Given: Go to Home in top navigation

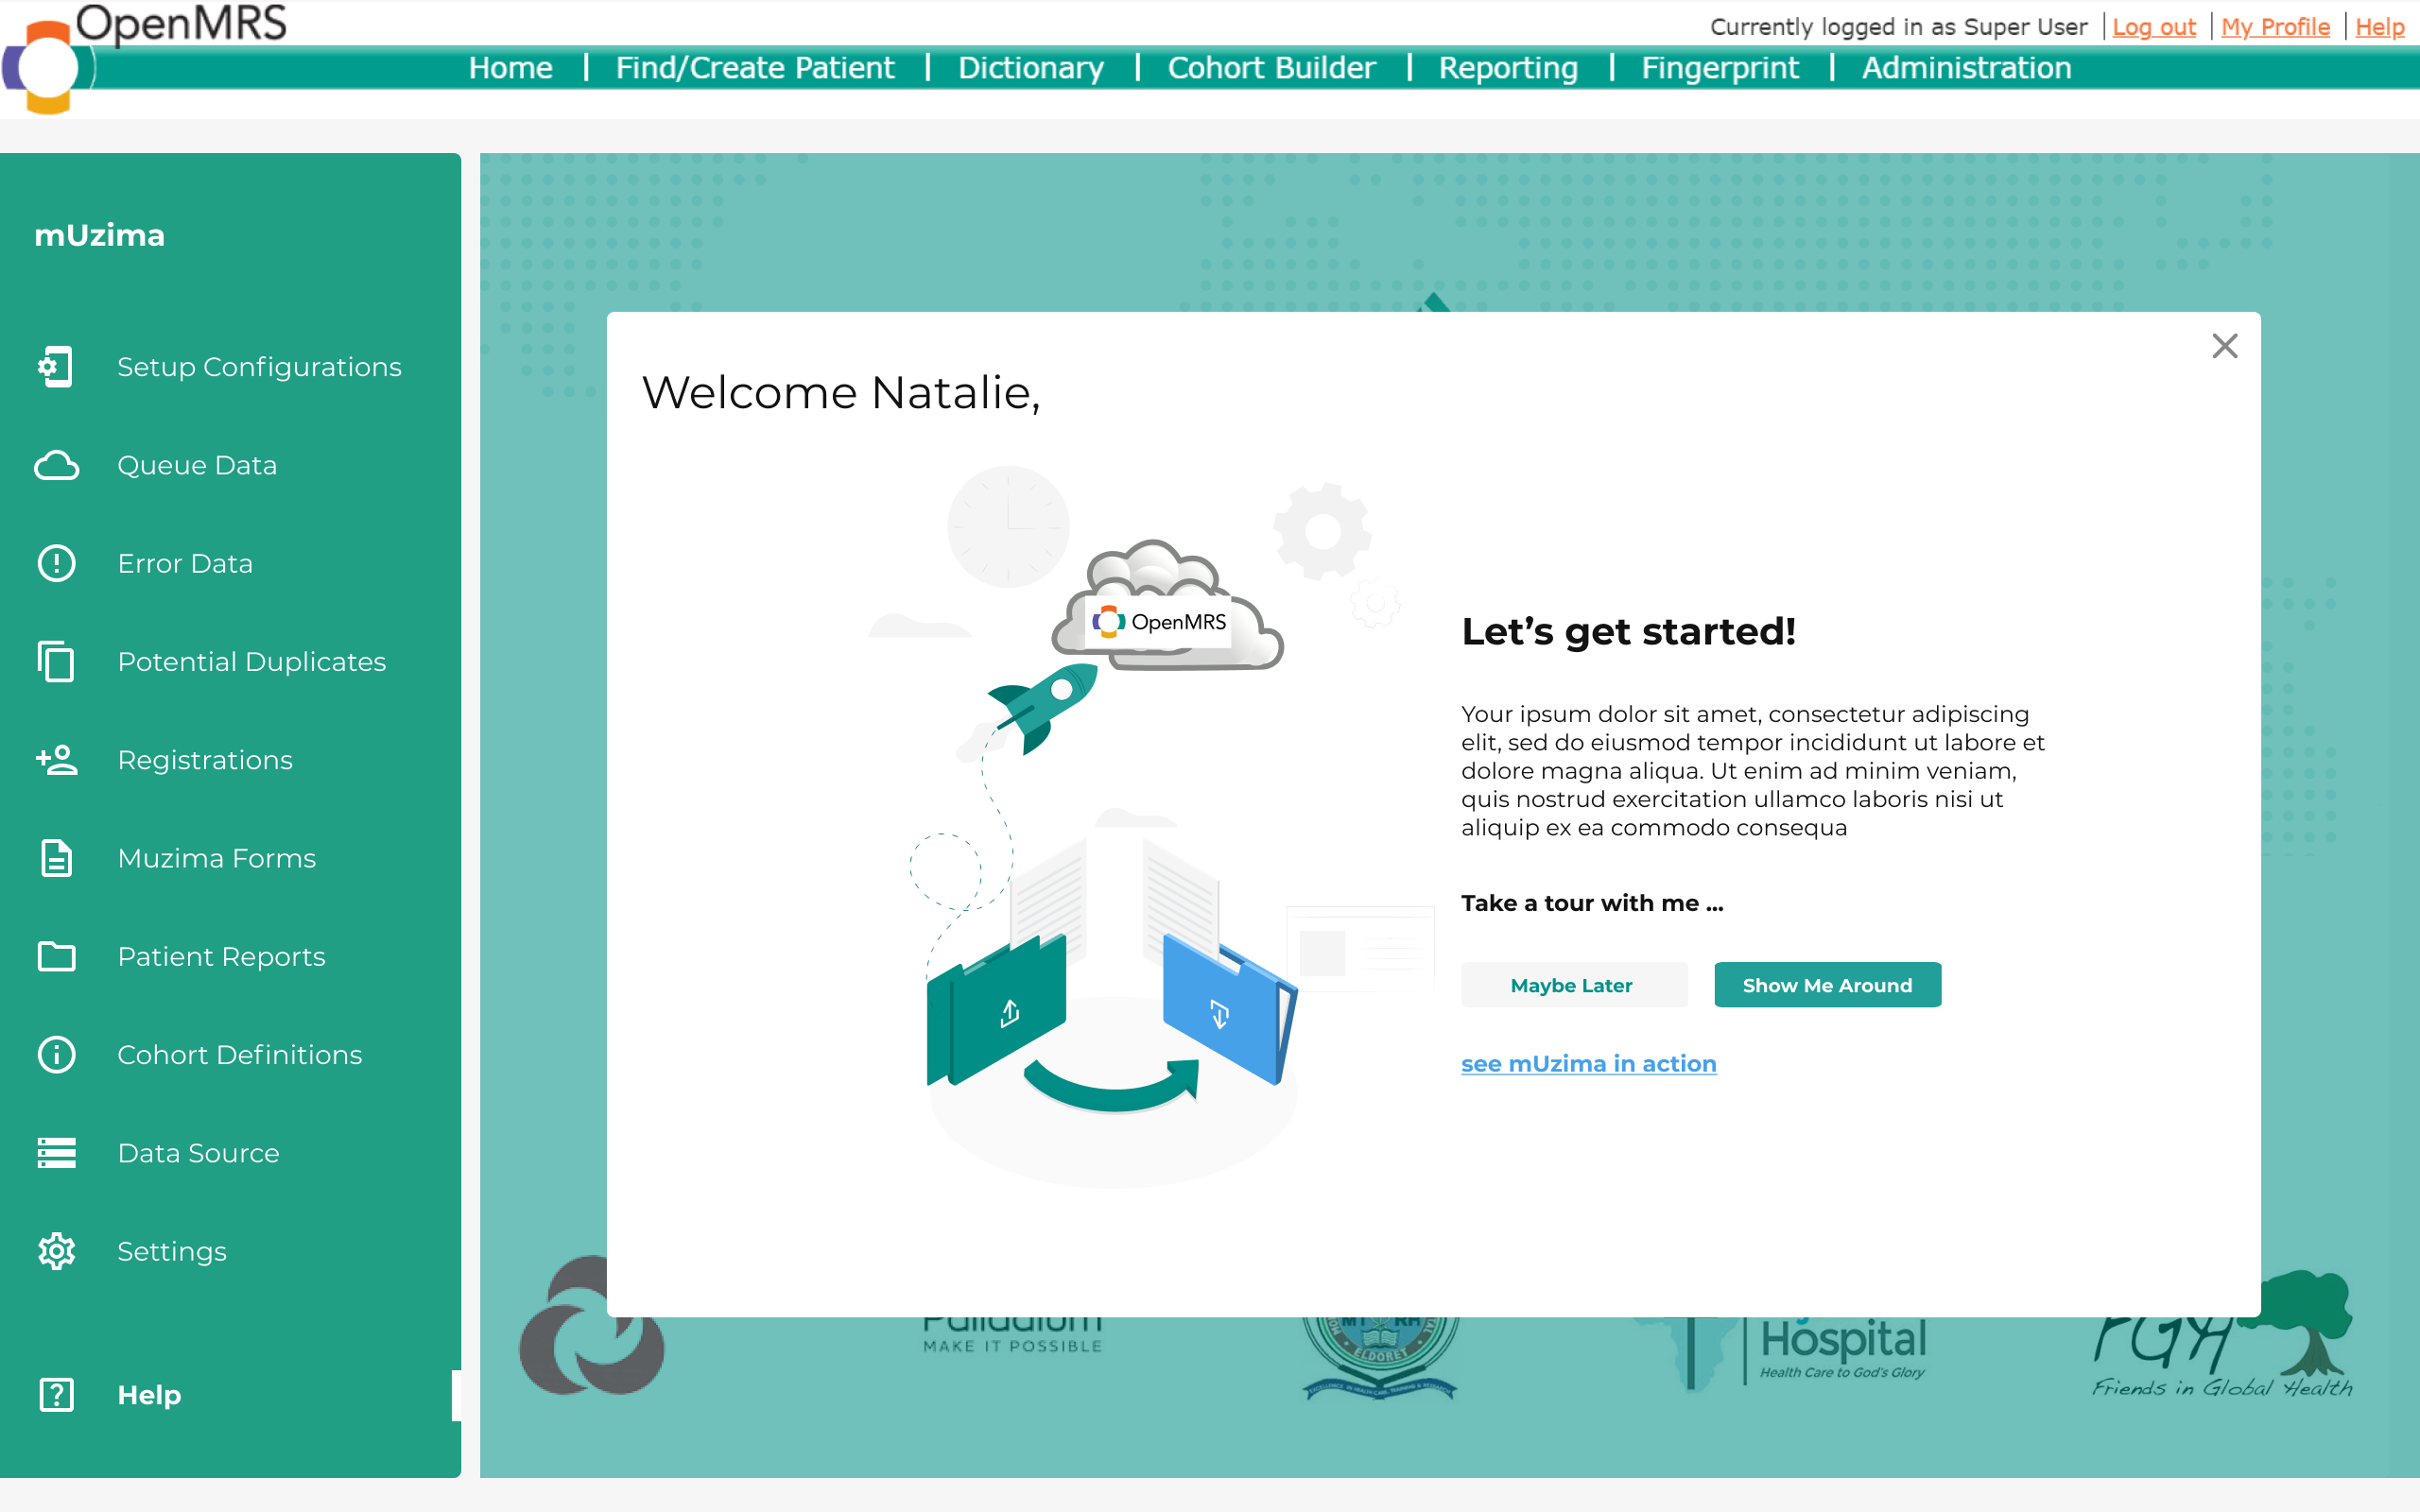Looking at the screenshot, I should pos(510,67).
